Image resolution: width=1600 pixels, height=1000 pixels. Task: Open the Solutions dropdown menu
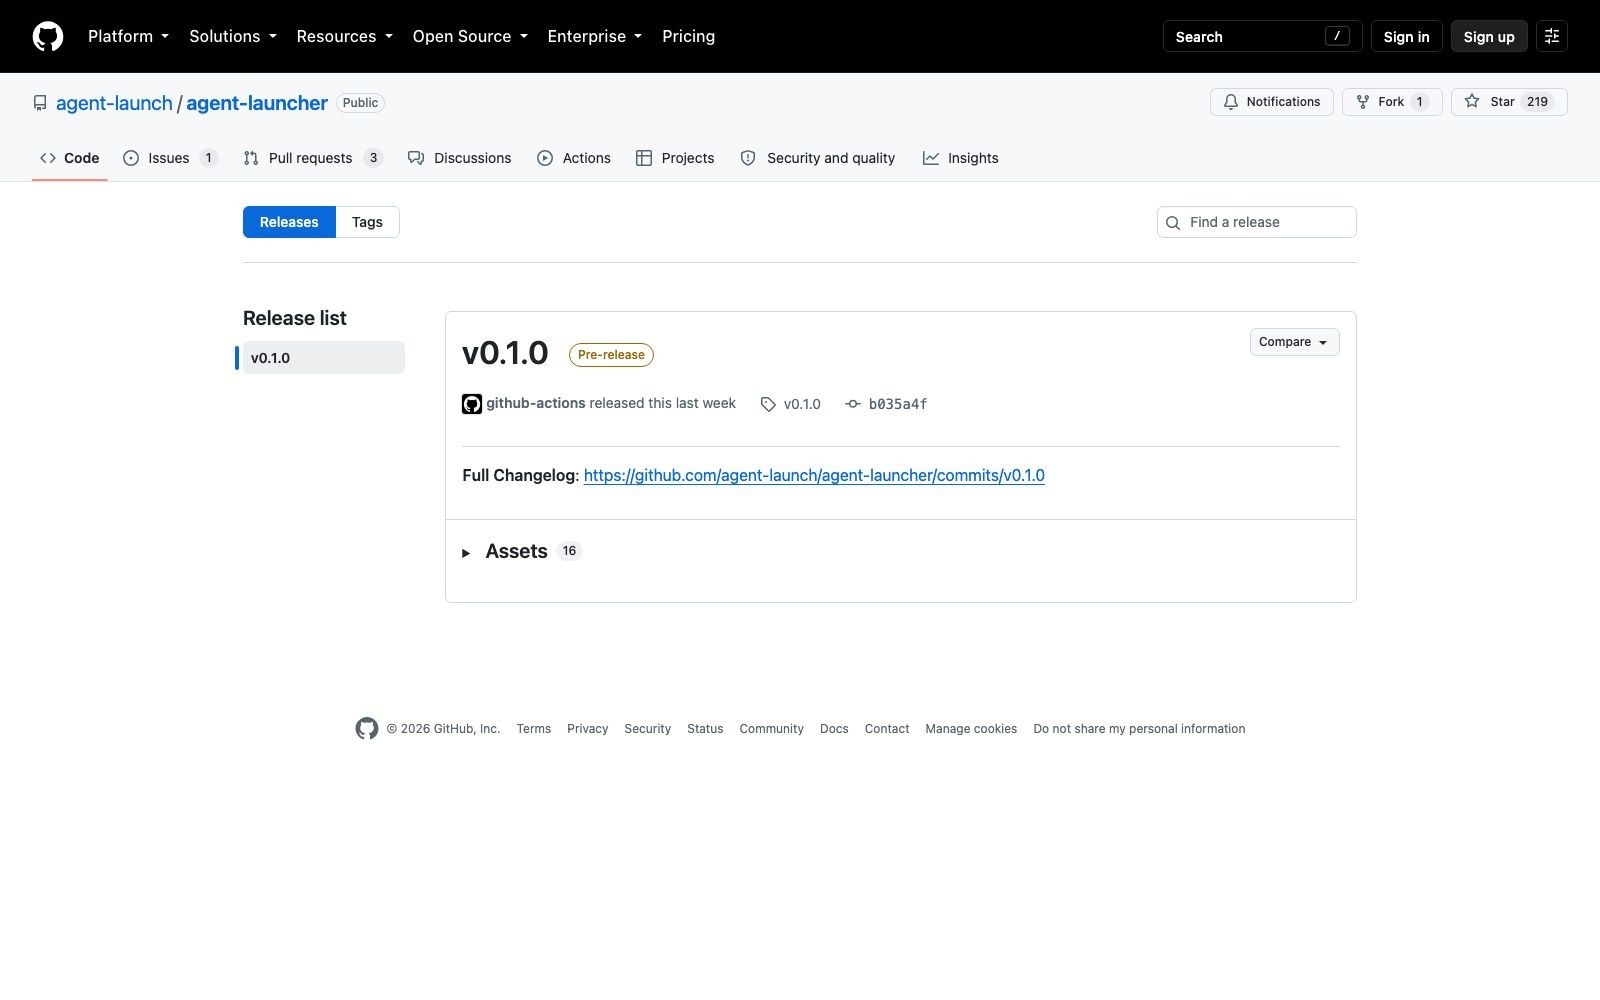(x=233, y=36)
